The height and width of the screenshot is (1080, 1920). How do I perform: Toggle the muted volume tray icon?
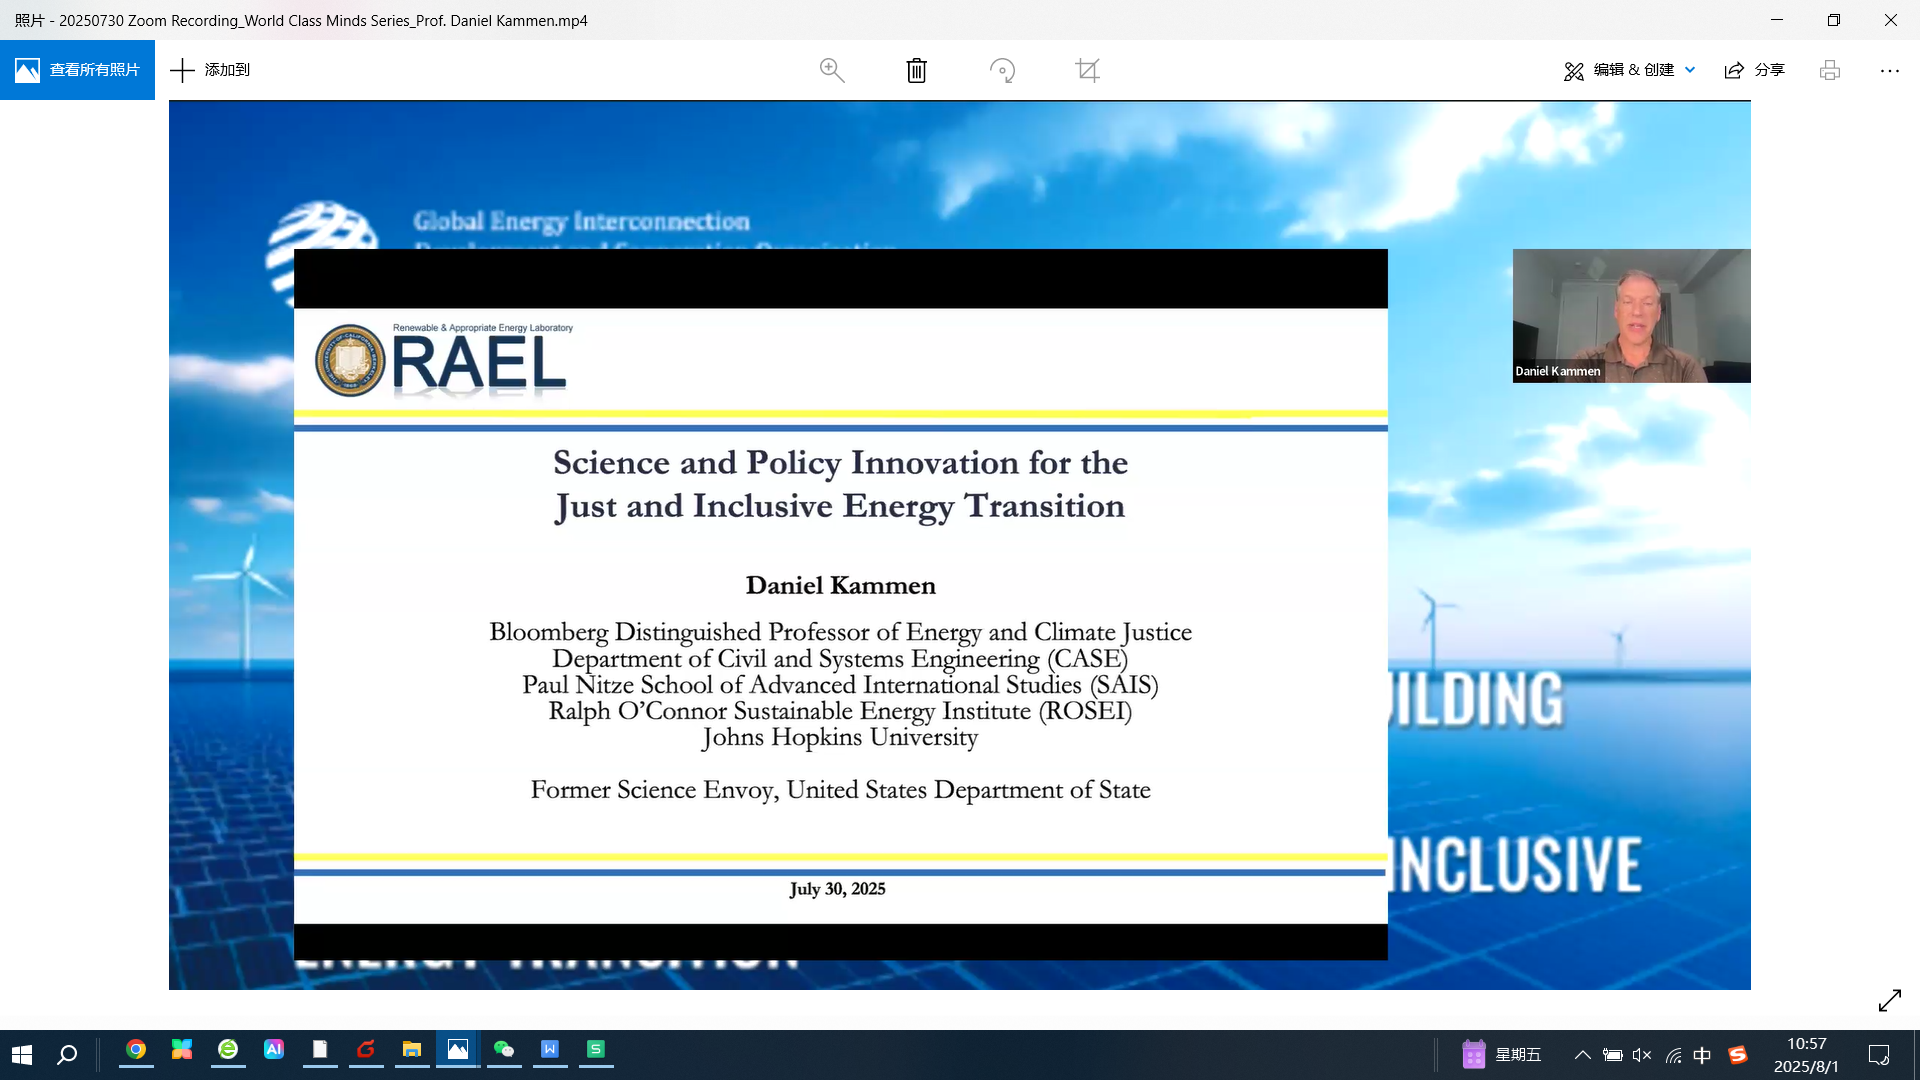pos(1642,1055)
